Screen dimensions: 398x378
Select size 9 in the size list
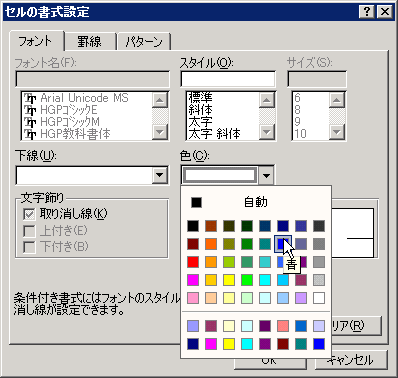coord(311,122)
